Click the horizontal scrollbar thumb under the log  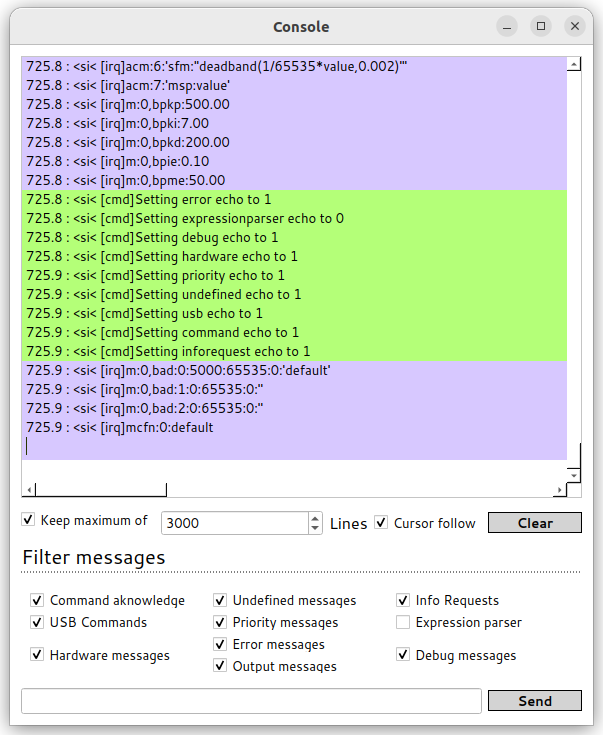pyautogui.click(x=100, y=490)
